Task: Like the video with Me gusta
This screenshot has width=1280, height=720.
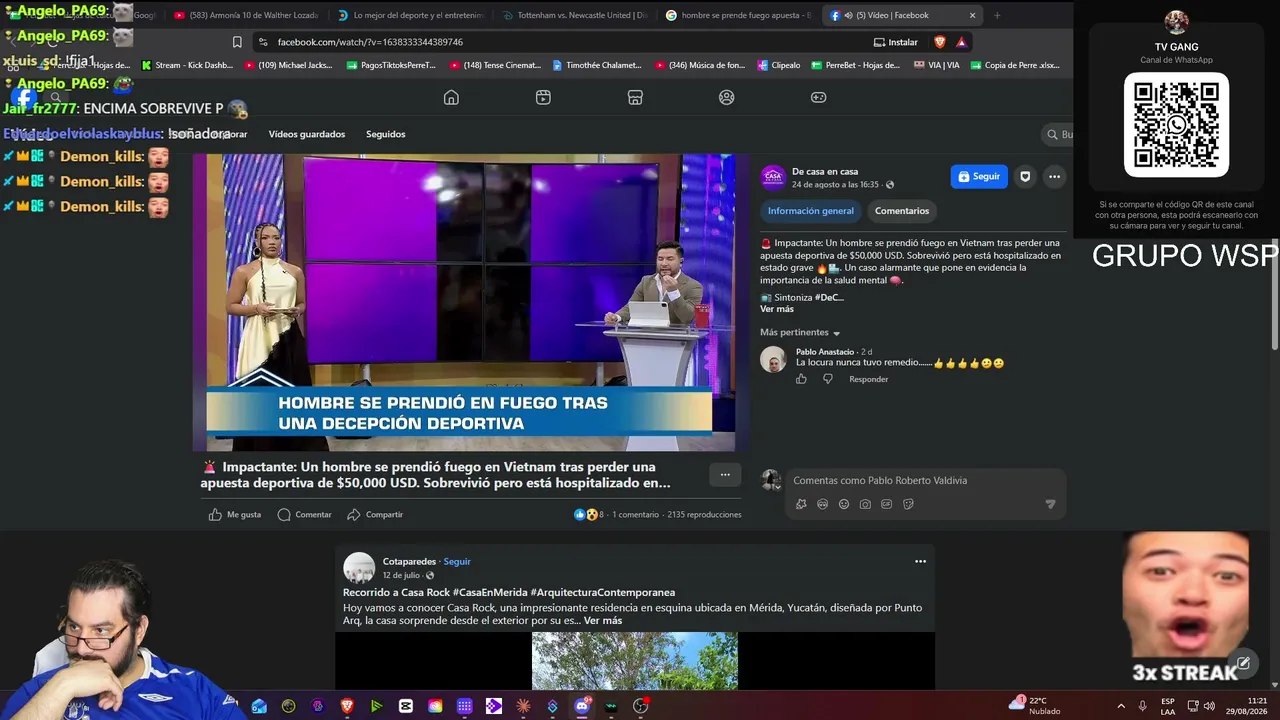Action: coord(235,515)
